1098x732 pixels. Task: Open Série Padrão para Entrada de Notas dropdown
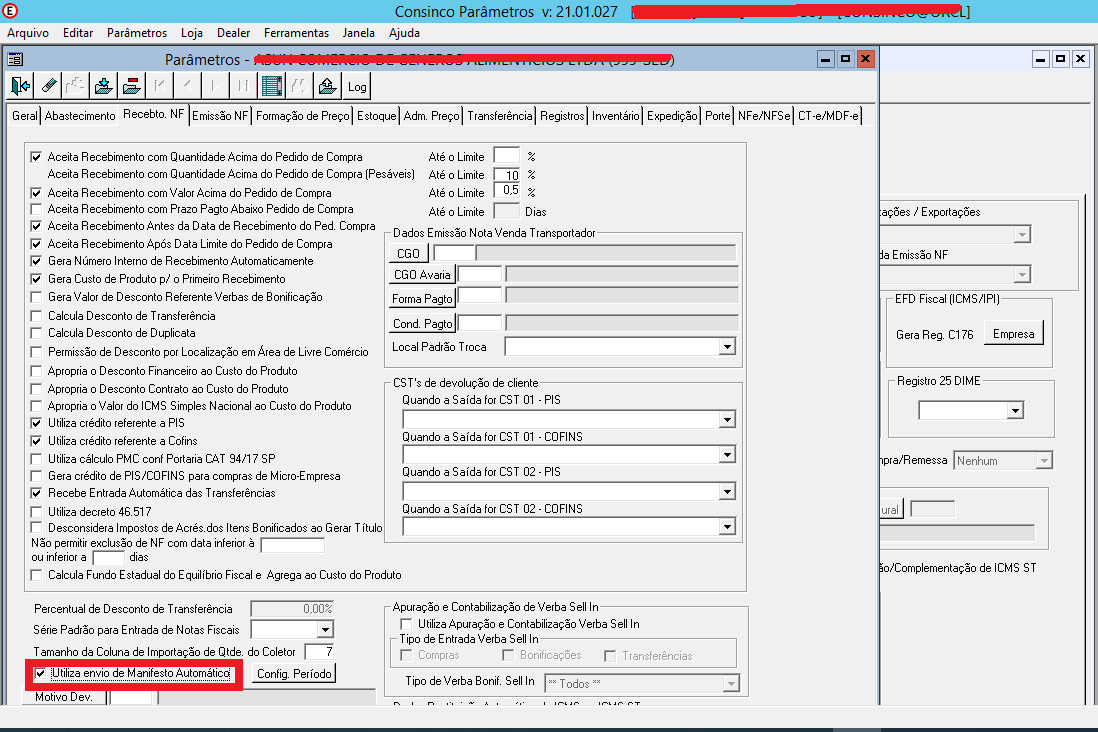[325, 630]
